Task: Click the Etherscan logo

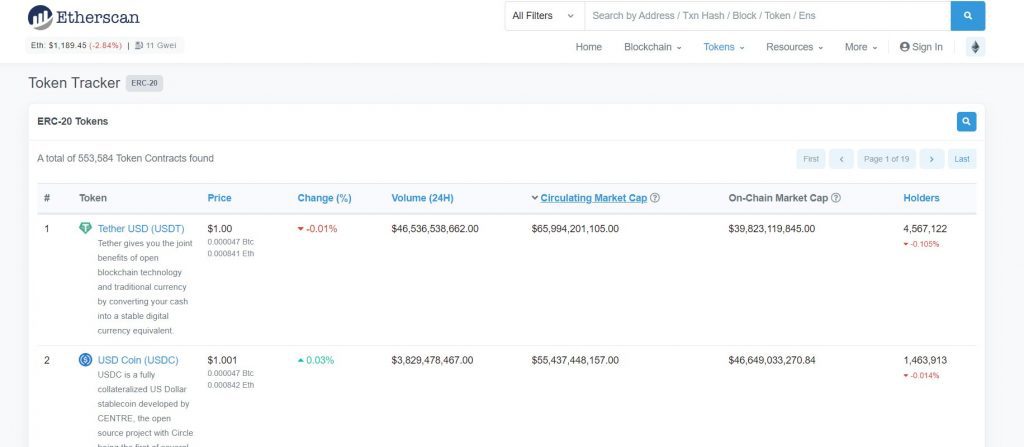Action: pyautogui.click(x=84, y=18)
